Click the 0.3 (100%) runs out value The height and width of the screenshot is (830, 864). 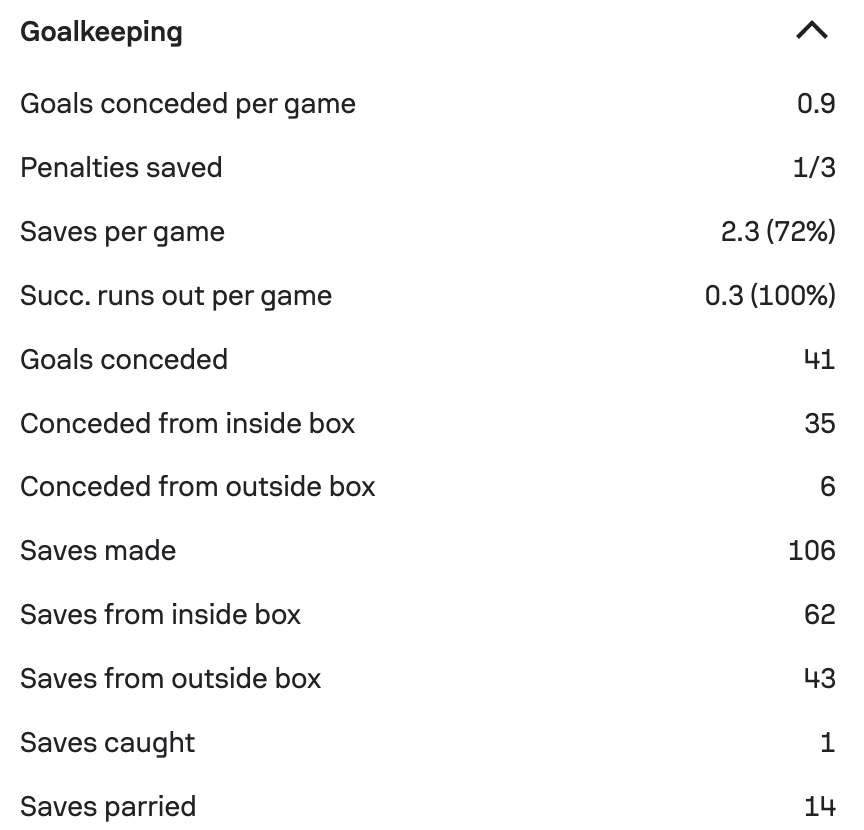pos(770,295)
